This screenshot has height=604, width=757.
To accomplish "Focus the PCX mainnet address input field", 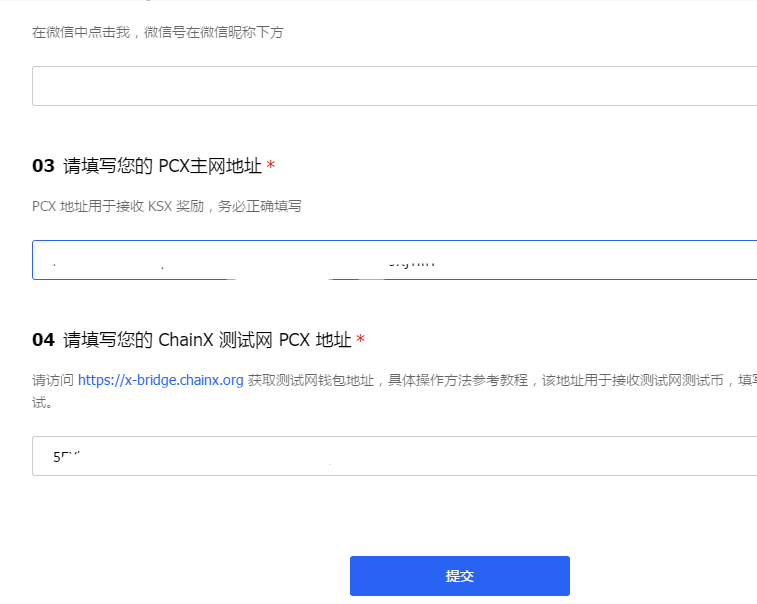I will (394, 260).
